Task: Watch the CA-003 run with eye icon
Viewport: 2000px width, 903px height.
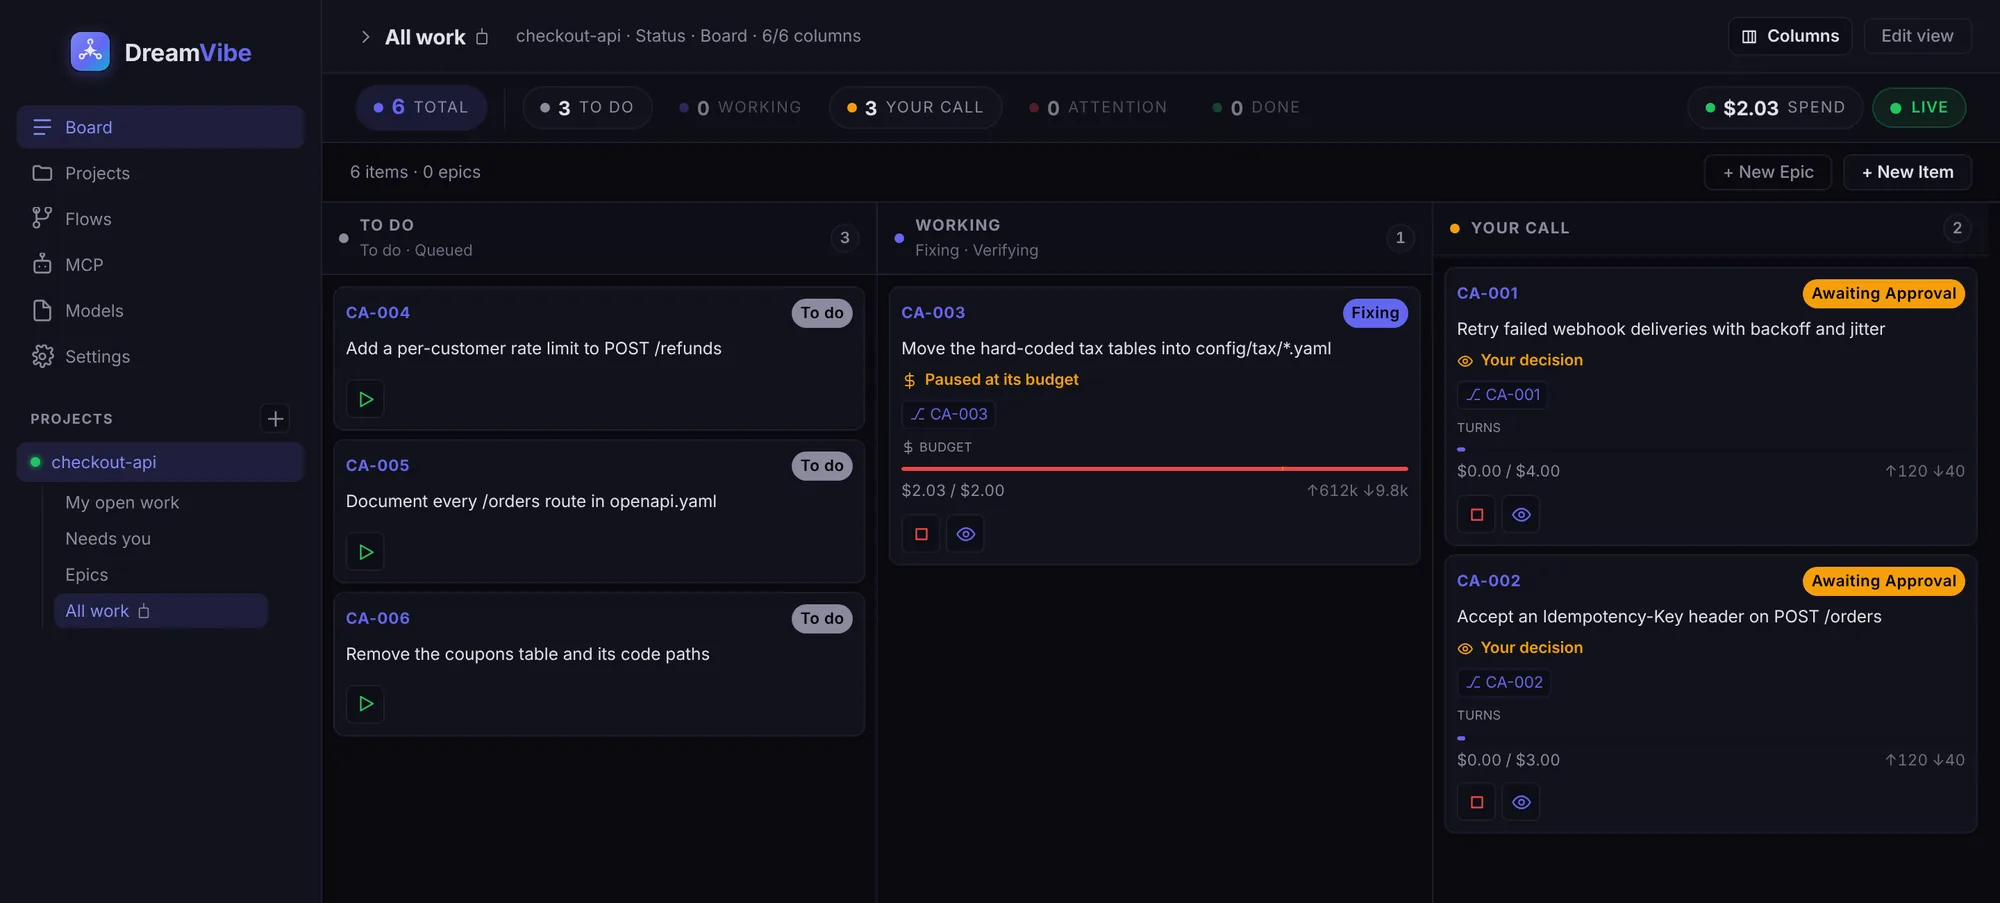Action: (965, 534)
